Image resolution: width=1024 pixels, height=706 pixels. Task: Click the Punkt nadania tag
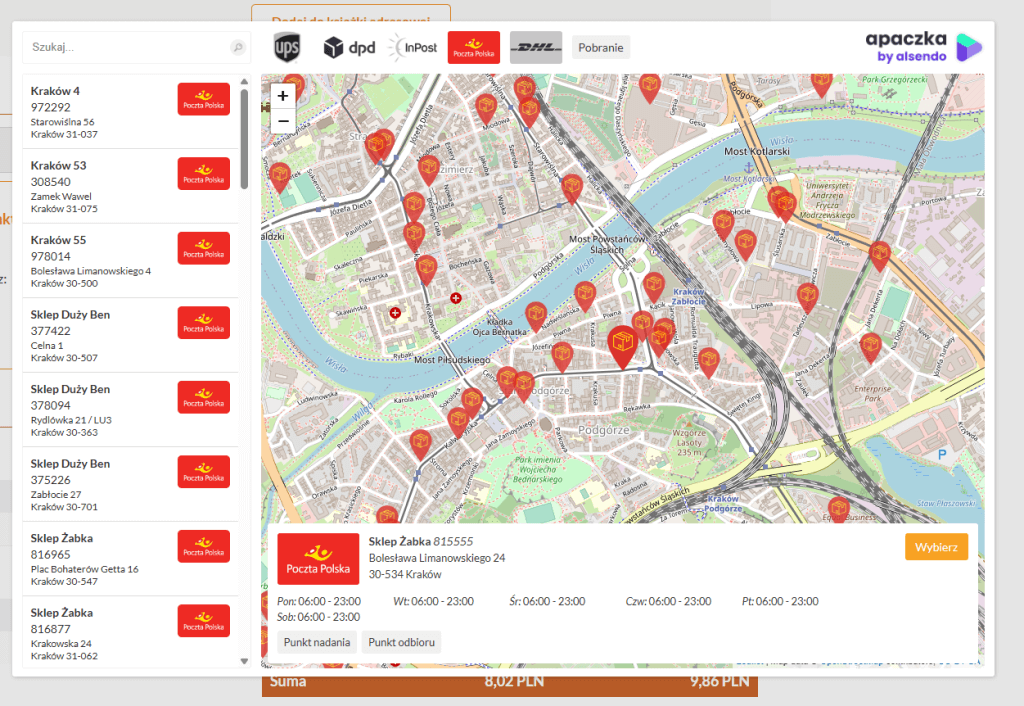316,642
